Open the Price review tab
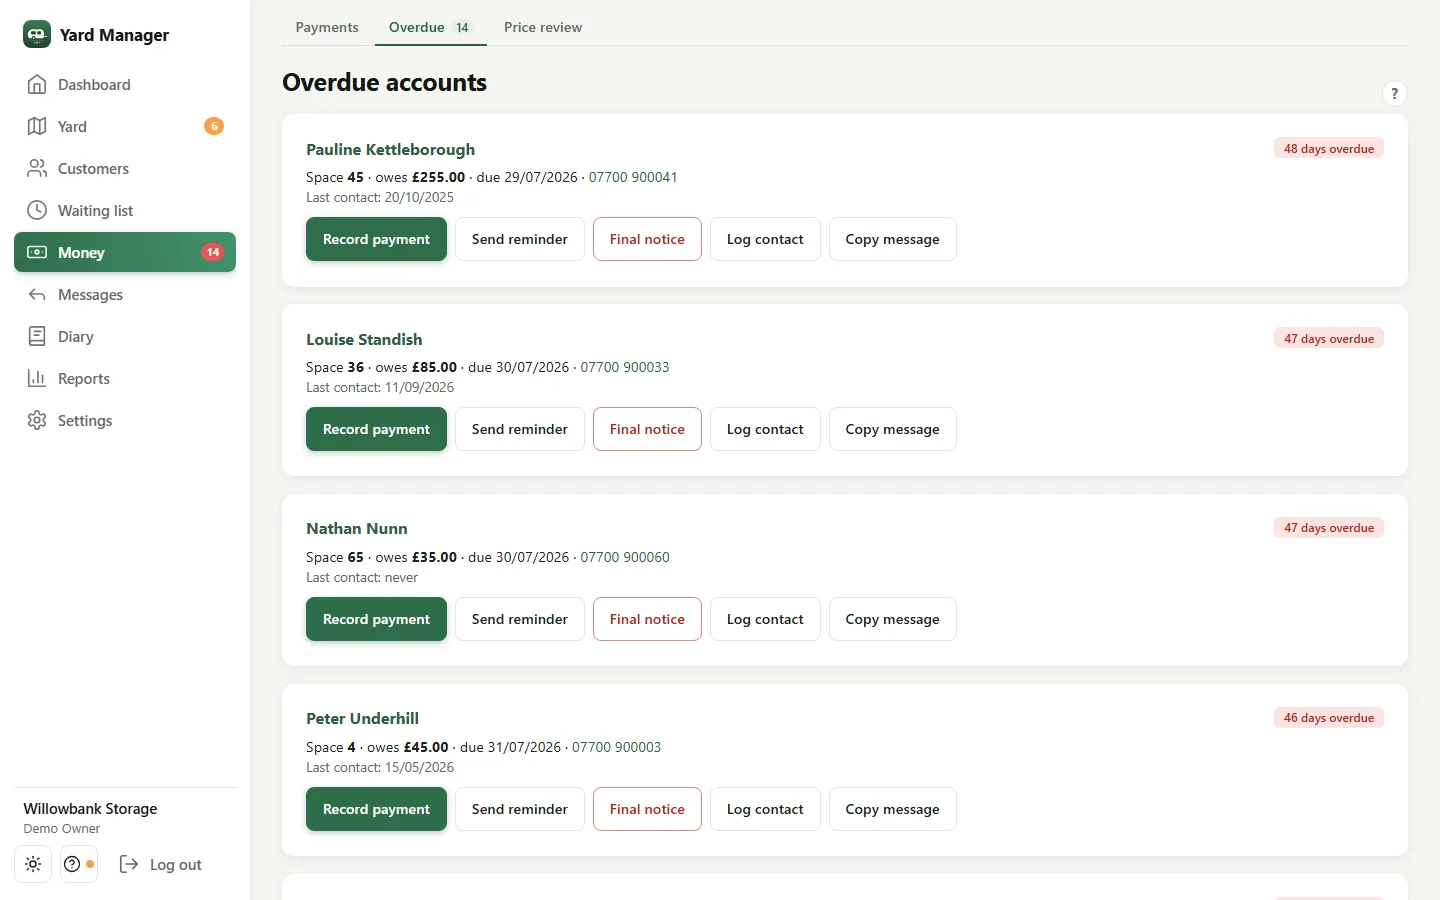The image size is (1440, 900). 543,27
